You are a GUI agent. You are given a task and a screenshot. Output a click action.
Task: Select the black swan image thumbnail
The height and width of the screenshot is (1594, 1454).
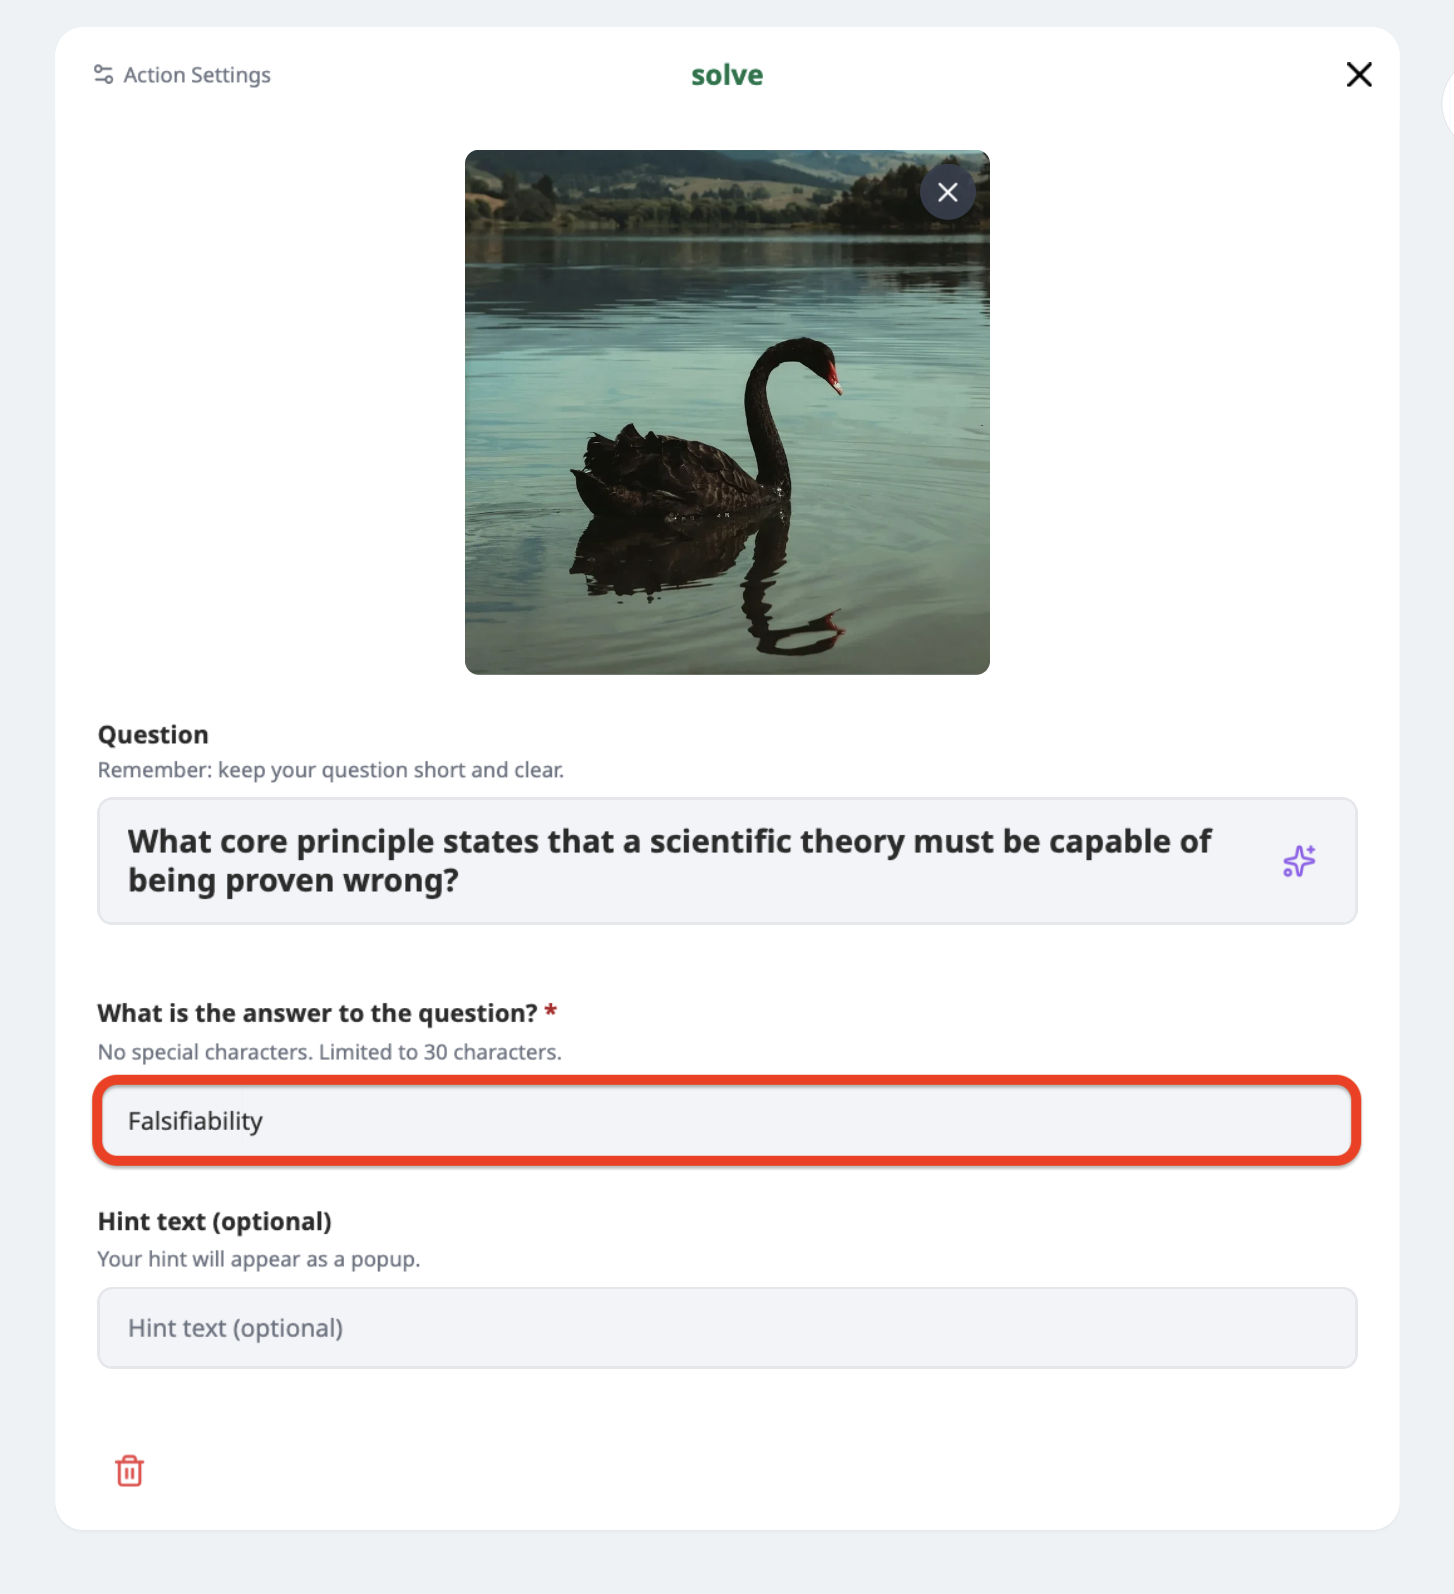pos(727,412)
